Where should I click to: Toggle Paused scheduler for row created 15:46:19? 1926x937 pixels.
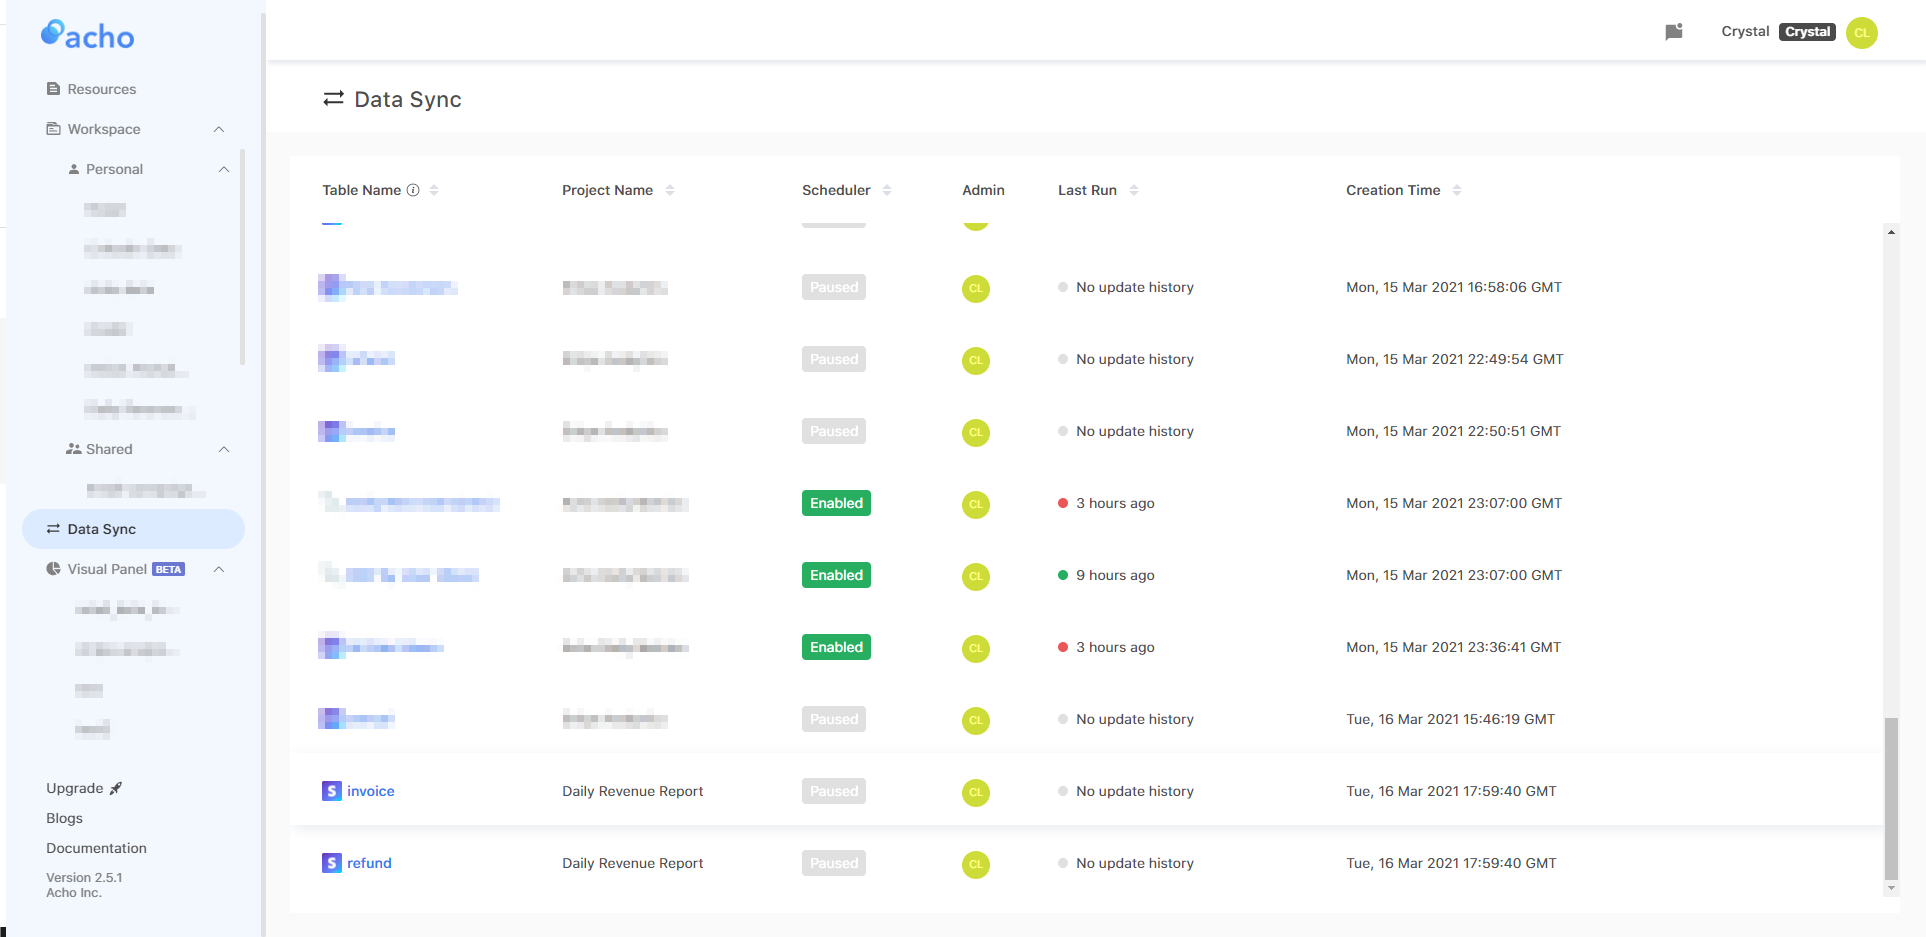[x=834, y=719]
